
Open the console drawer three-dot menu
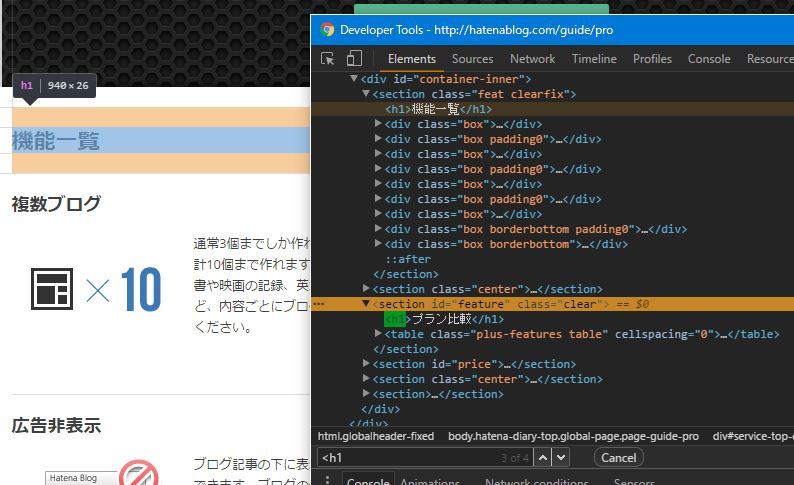[328, 480]
